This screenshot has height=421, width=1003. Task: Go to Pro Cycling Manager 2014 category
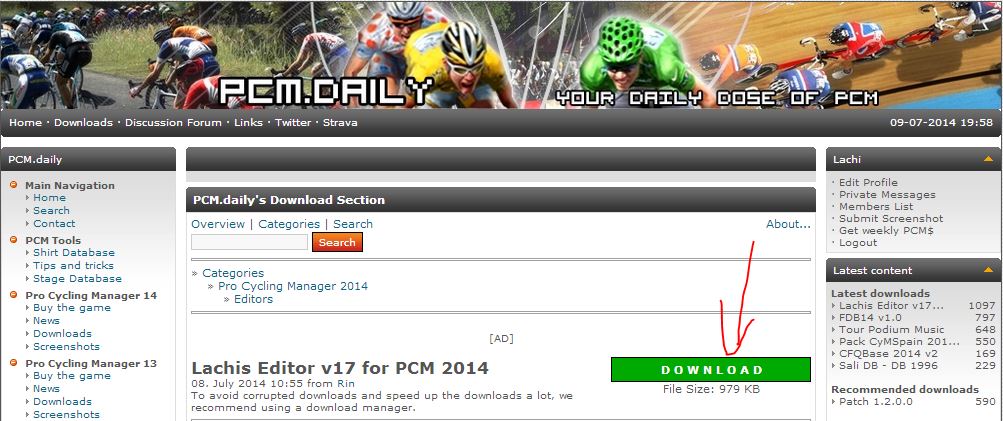click(x=293, y=286)
